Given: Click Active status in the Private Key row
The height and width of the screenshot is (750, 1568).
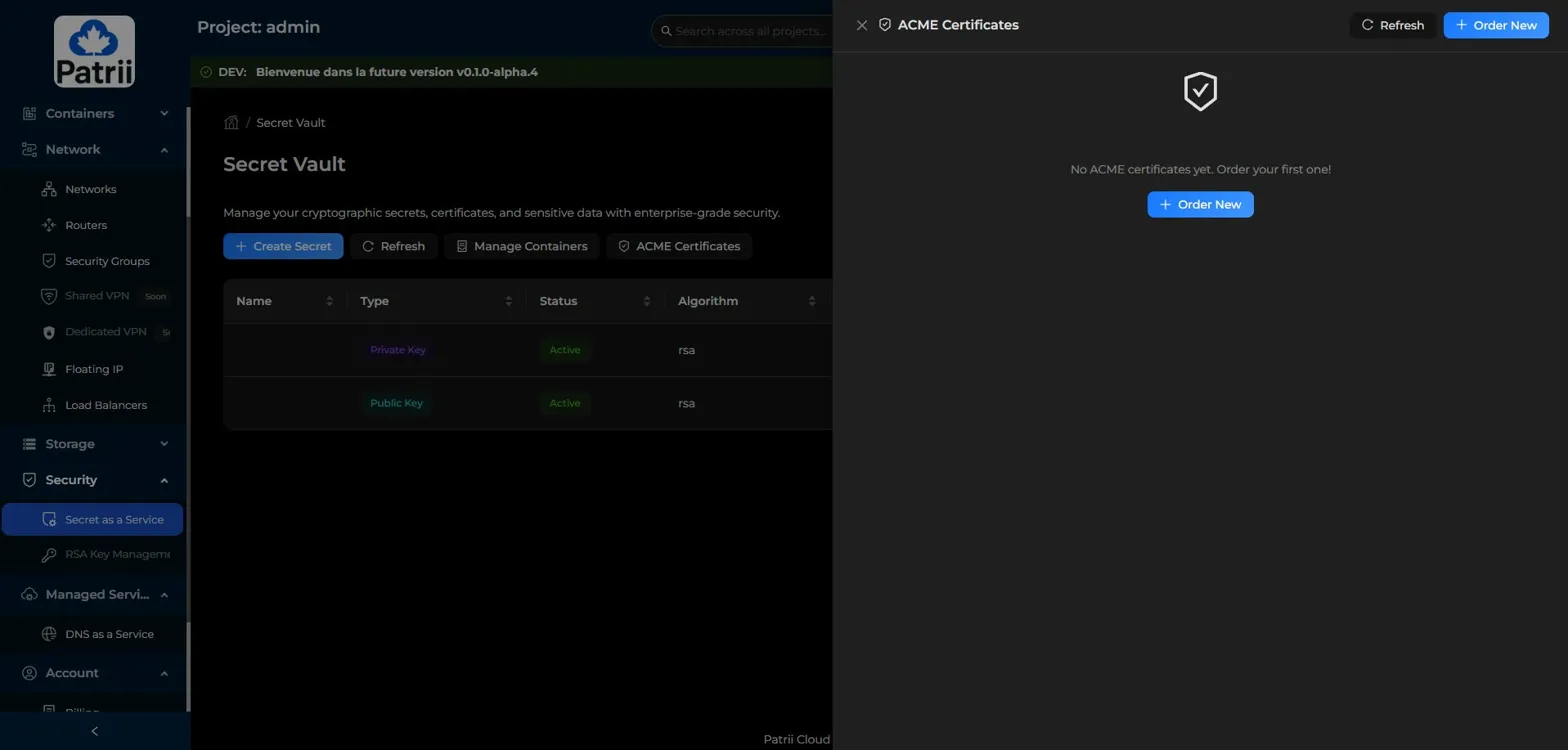Looking at the screenshot, I should 565,350.
